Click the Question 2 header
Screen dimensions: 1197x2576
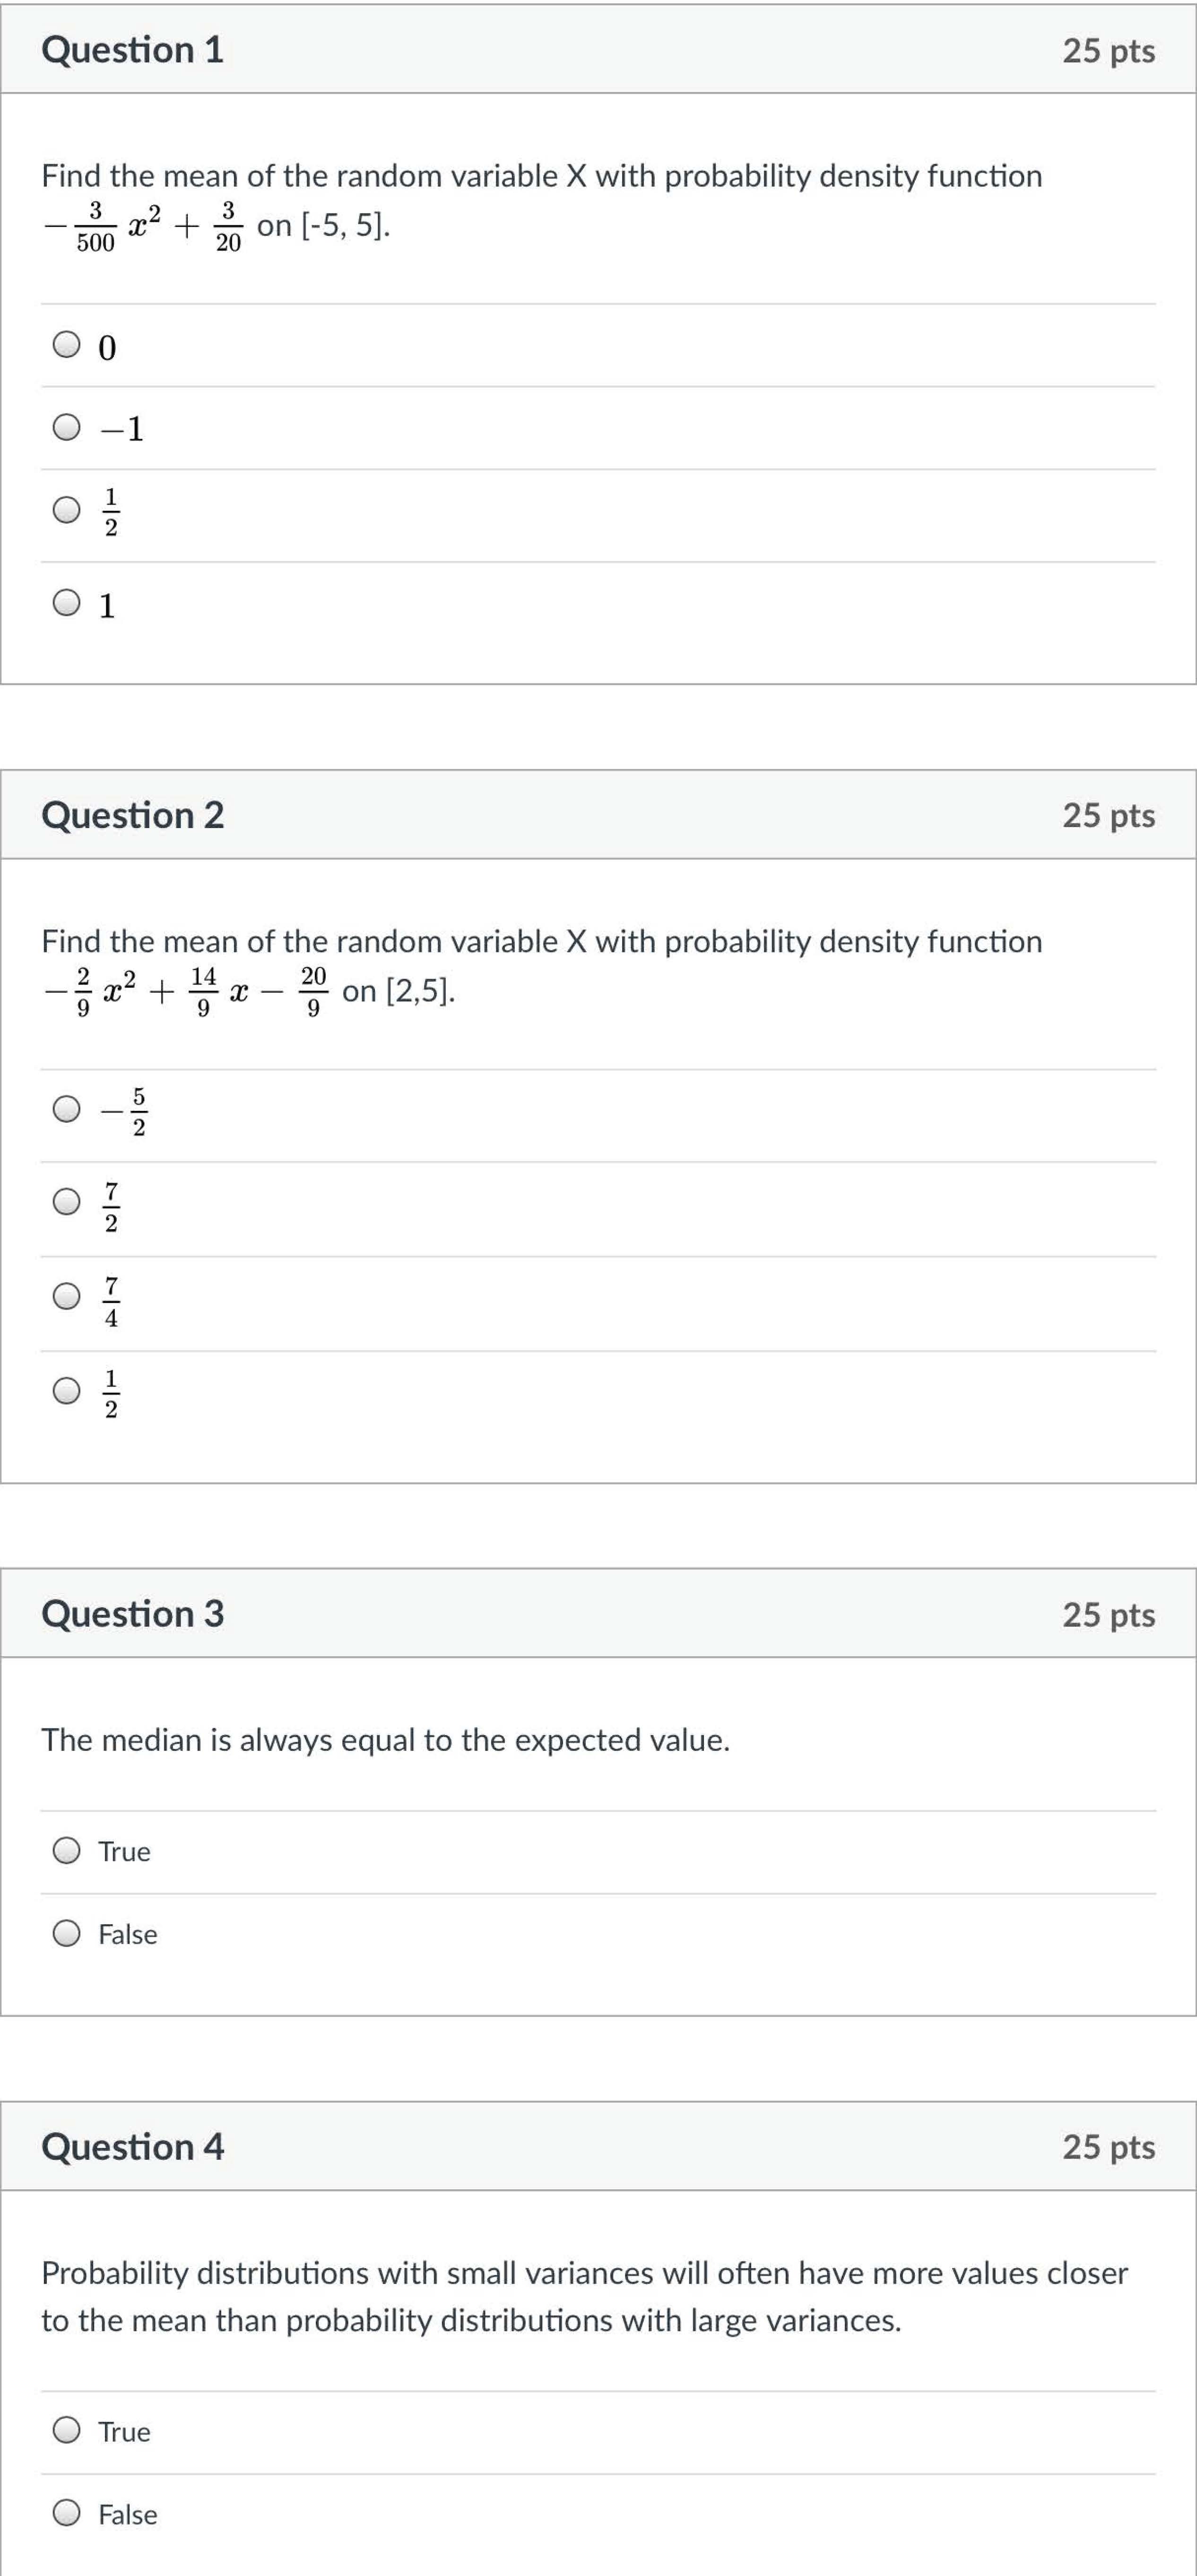coord(132,815)
